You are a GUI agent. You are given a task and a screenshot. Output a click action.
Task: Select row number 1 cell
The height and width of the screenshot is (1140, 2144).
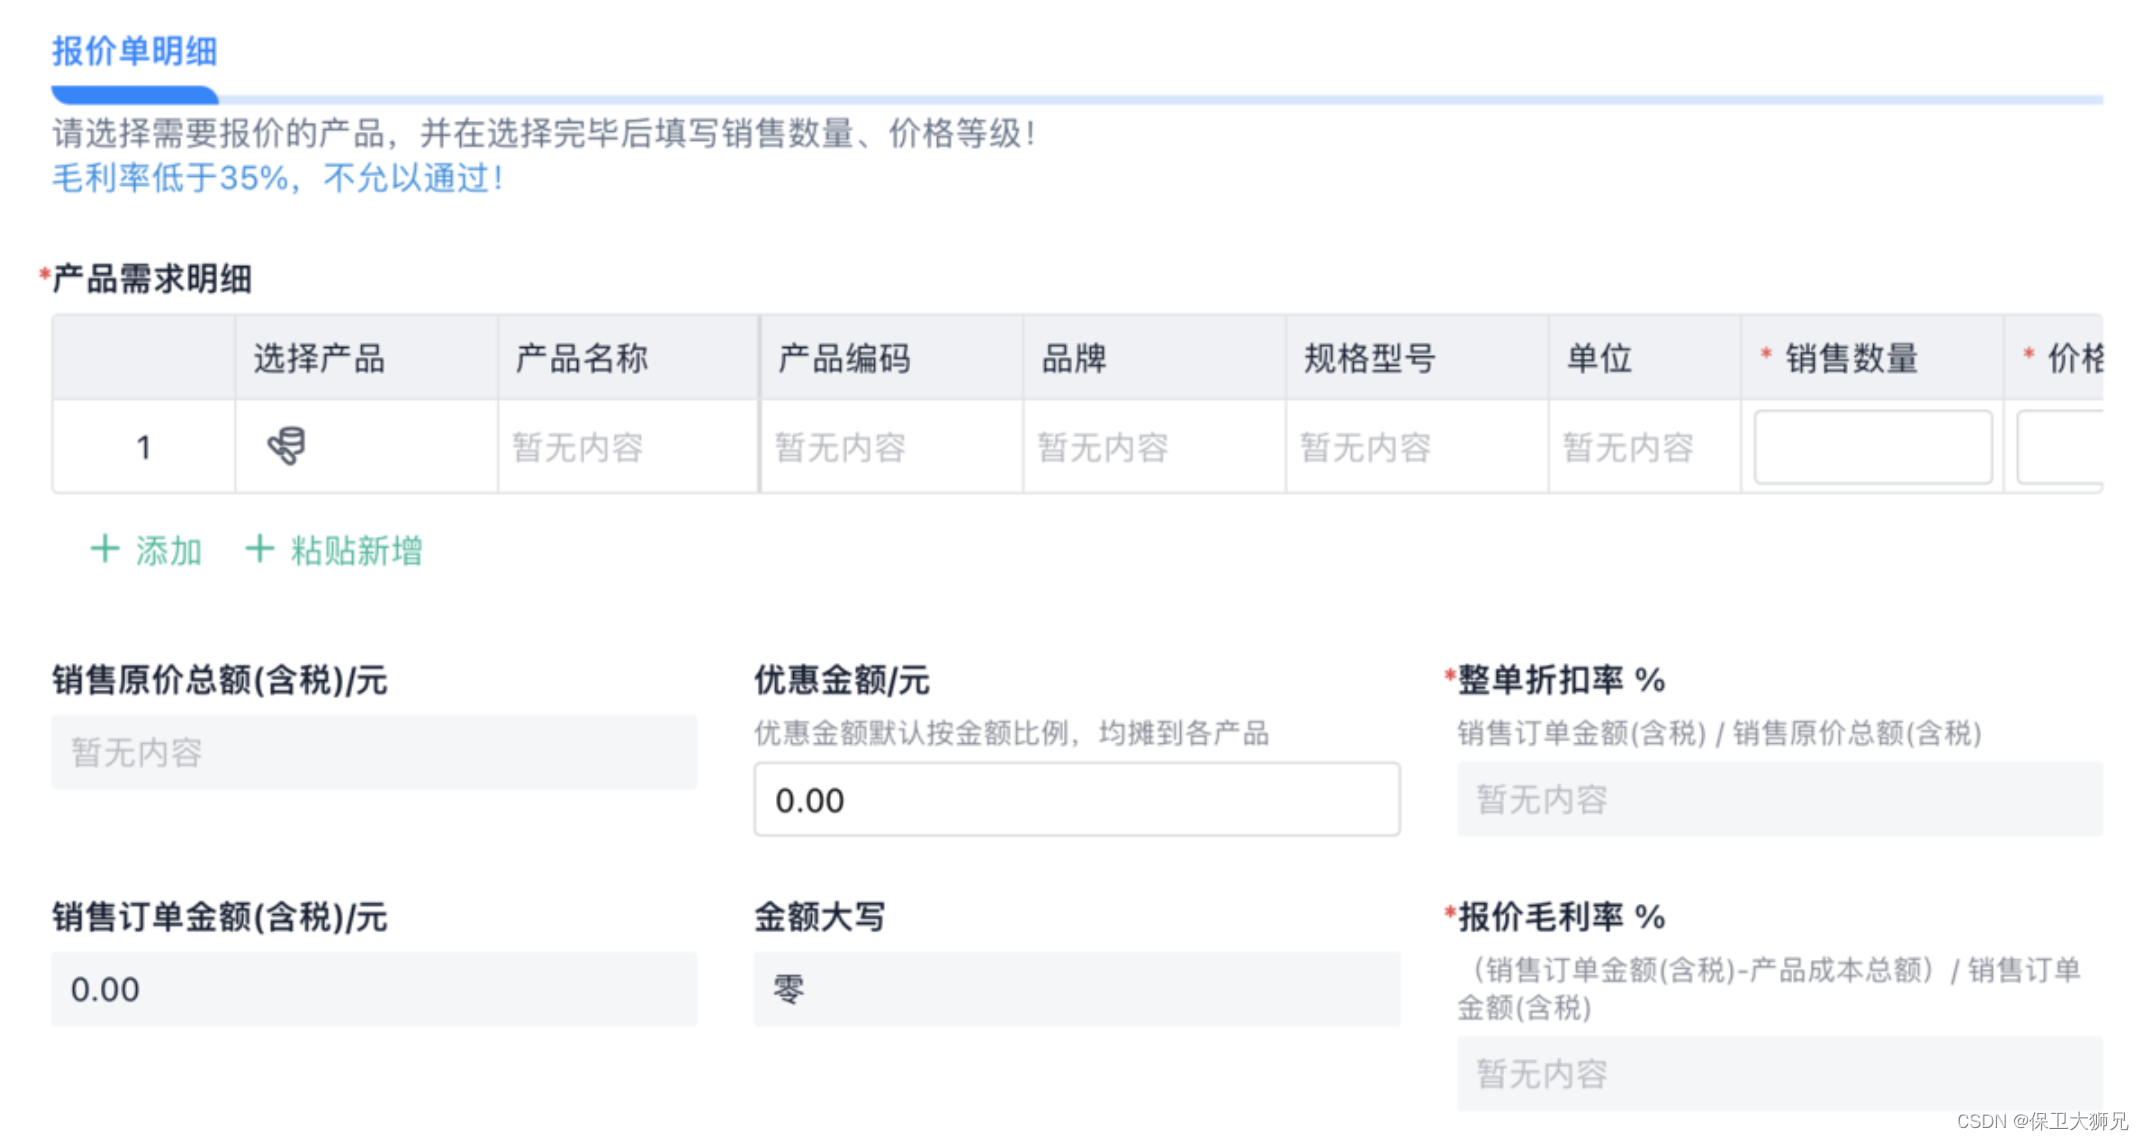144,447
